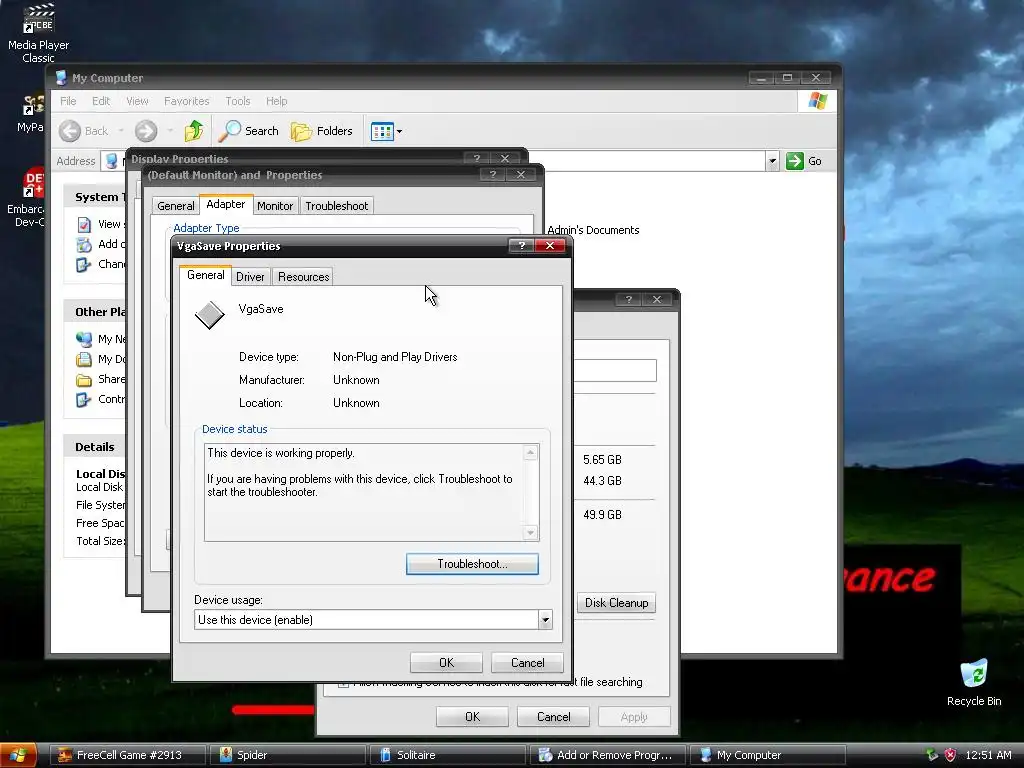This screenshot has height=768, width=1024.
Task: Click the Start button on taskbar
Action: (x=17, y=756)
